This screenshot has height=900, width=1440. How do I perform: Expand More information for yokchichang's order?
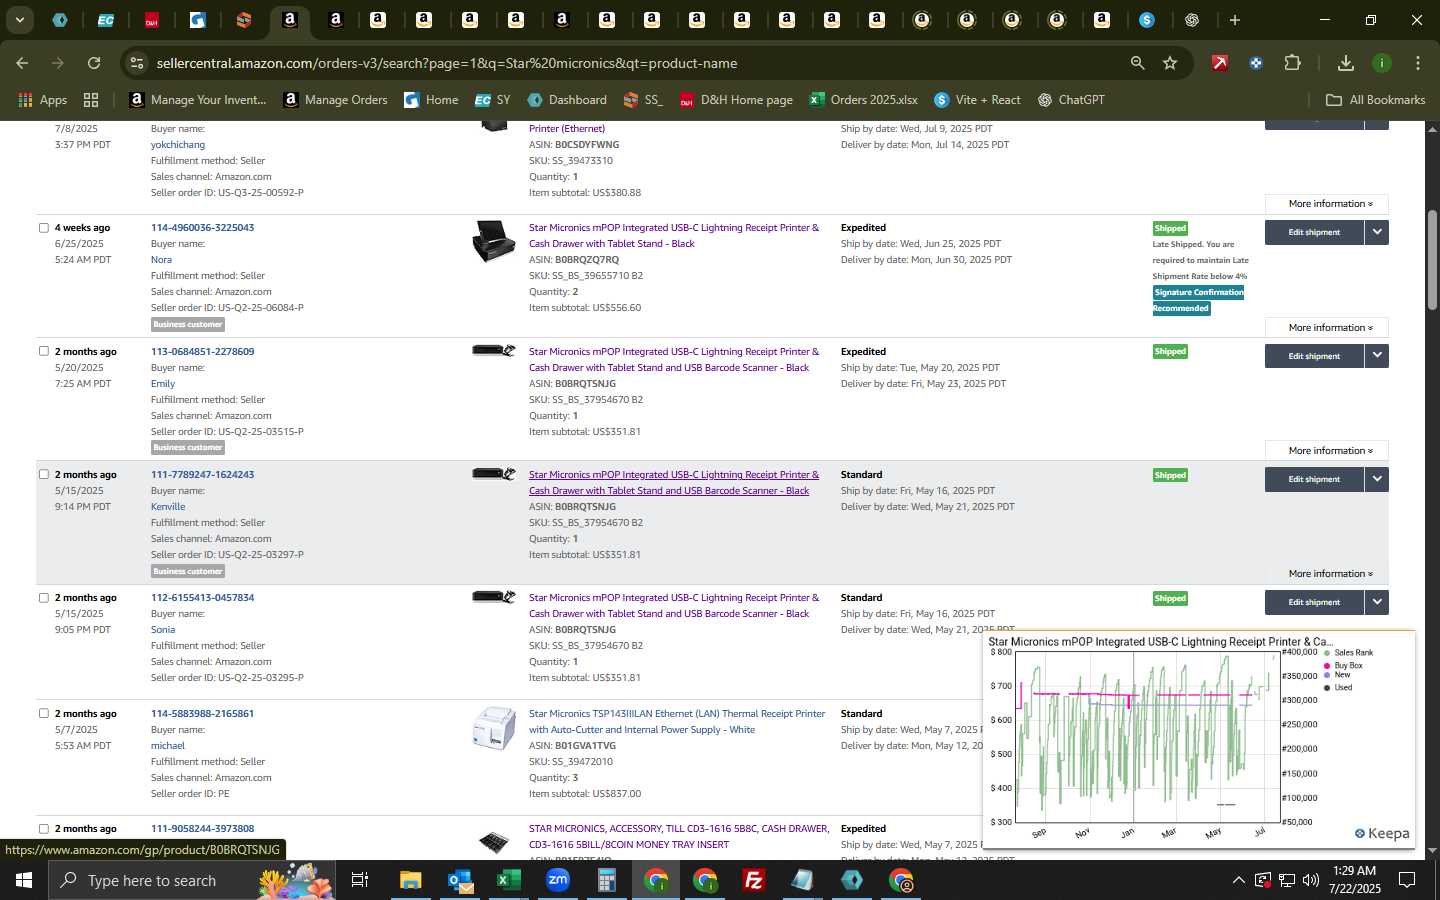point(1327,204)
